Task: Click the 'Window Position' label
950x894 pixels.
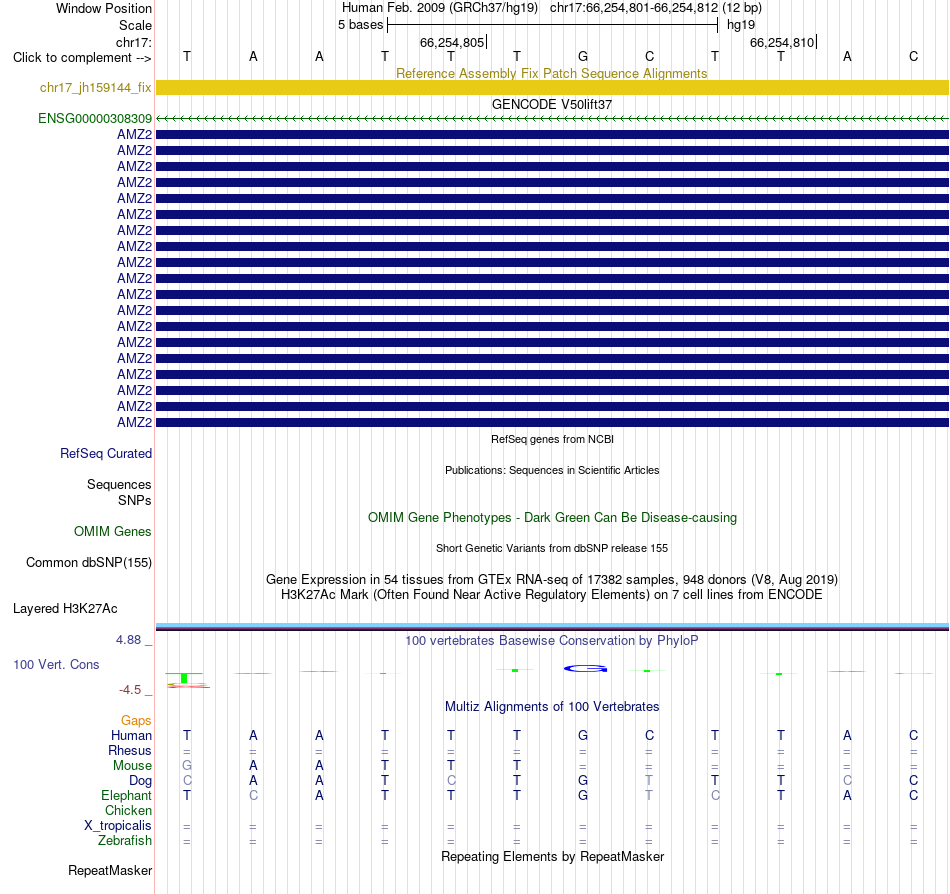Action: pos(104,8)
